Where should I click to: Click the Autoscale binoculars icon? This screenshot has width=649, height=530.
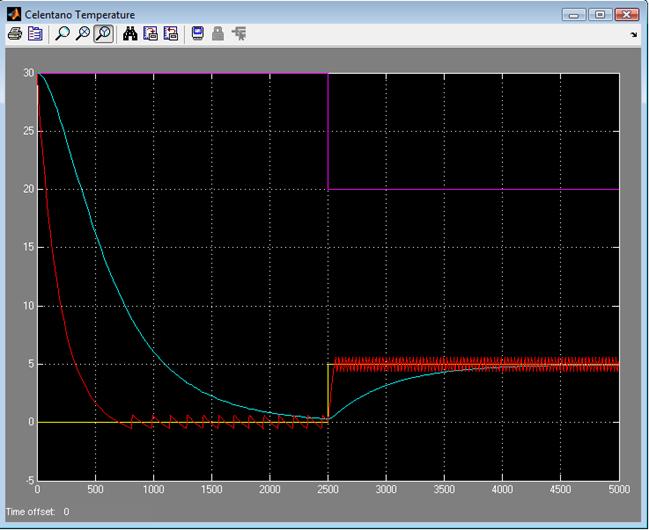(130, 34)
